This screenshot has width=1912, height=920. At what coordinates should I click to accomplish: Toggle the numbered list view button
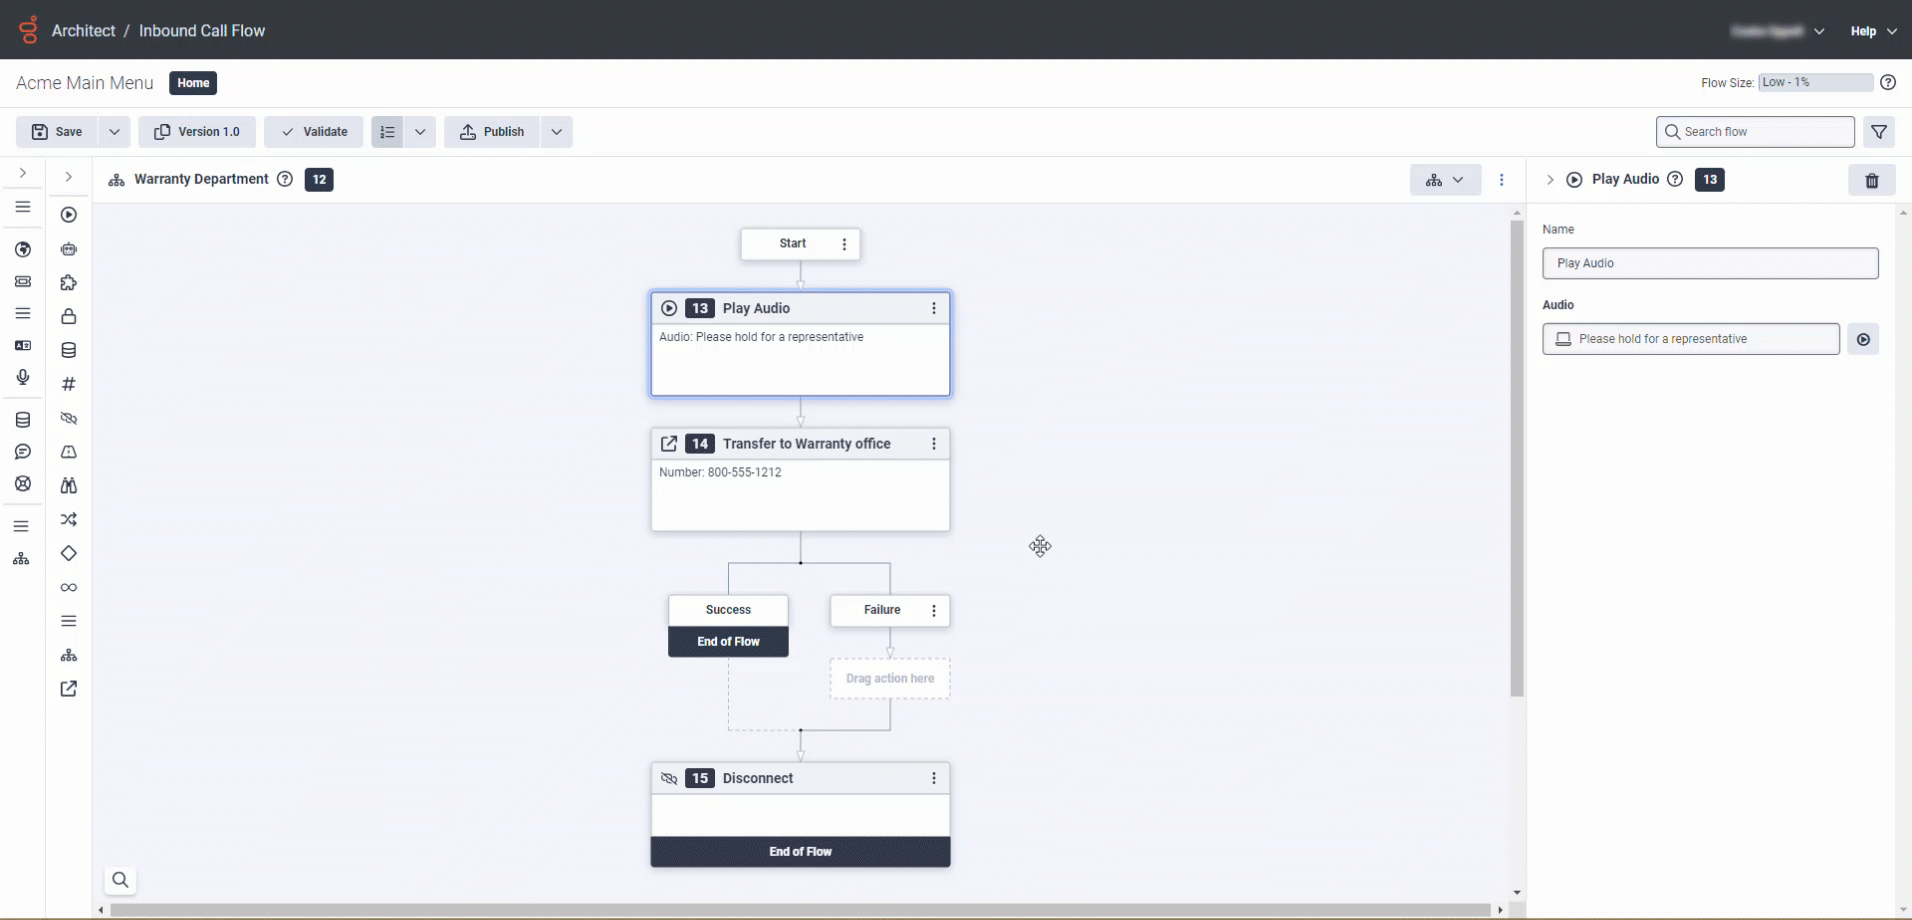[x=387, y=132]
